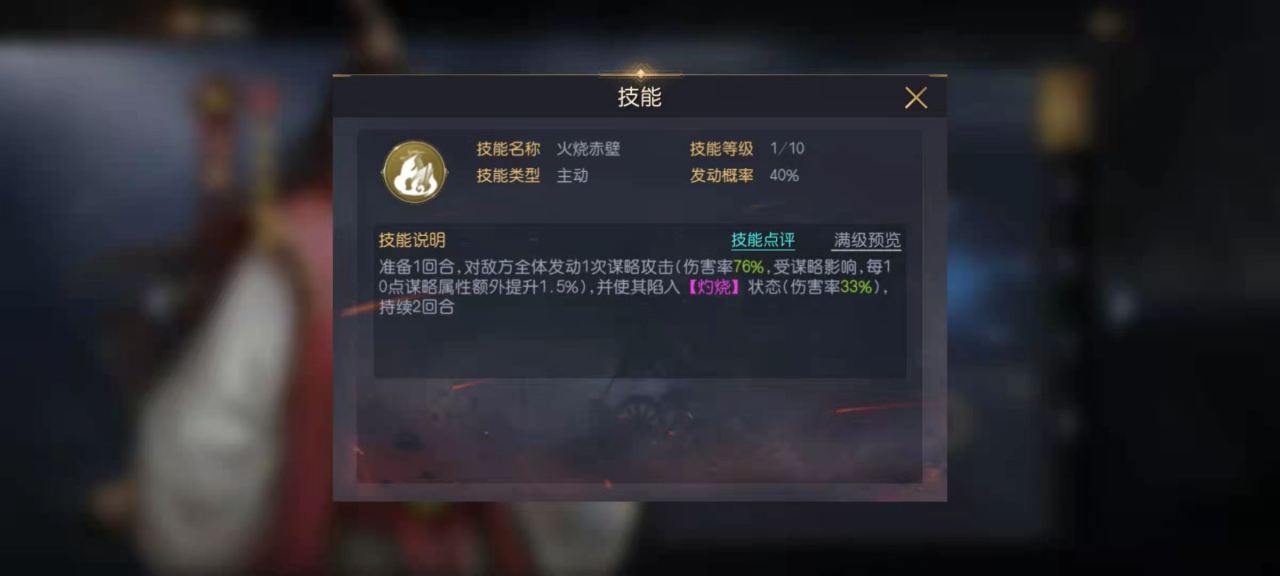Click the gold diamond ornament above title
The height and width of the screenshot is (576, 1280).
[640, 73]
